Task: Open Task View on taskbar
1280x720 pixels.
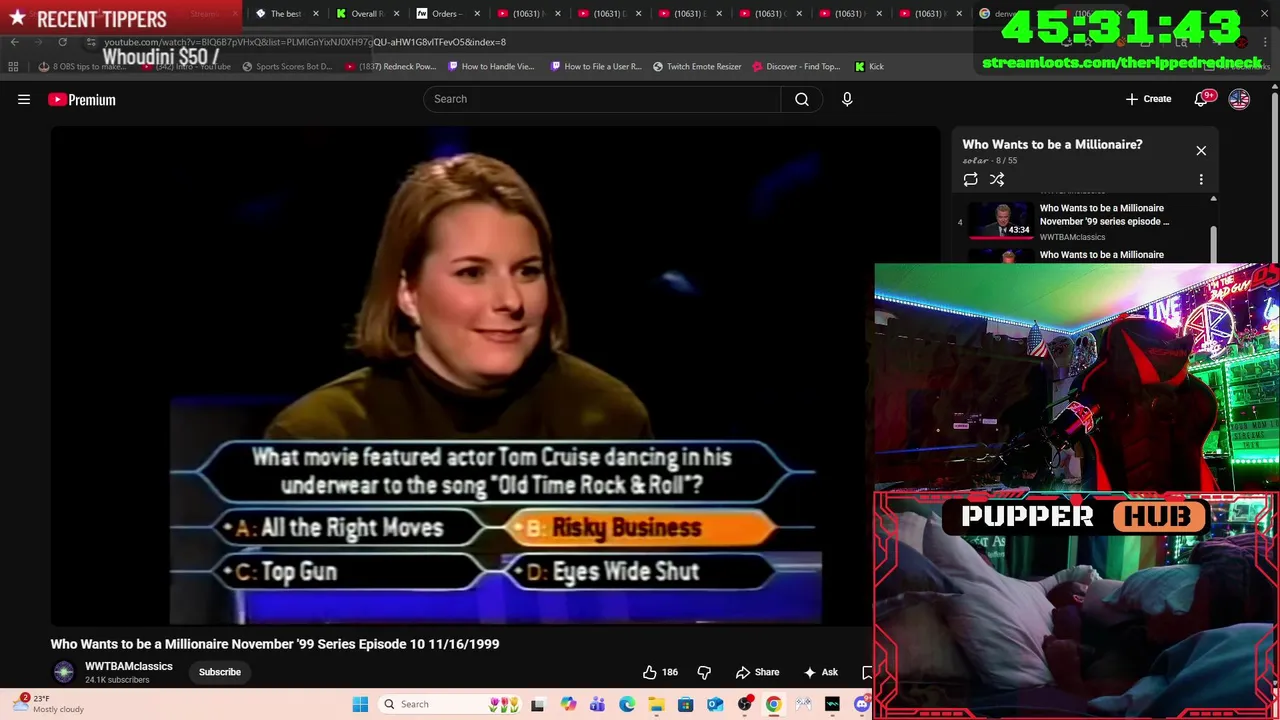Action: [x=537, y=704]
